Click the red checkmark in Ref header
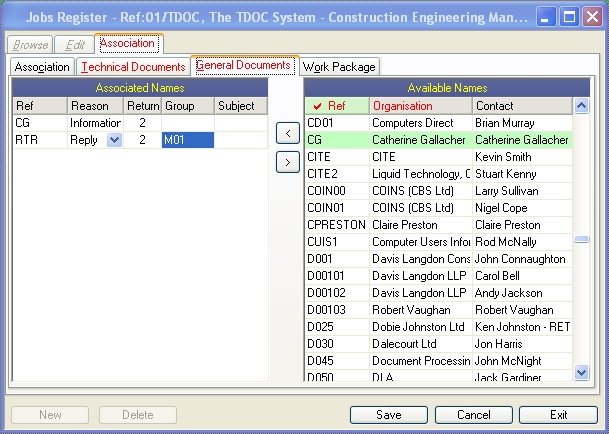 pyautogui.click(x=318, y=106)
